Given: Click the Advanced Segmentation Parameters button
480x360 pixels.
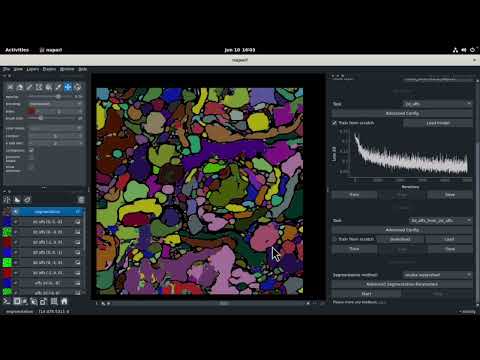Looking at the screenshot, I should [402, 284].
